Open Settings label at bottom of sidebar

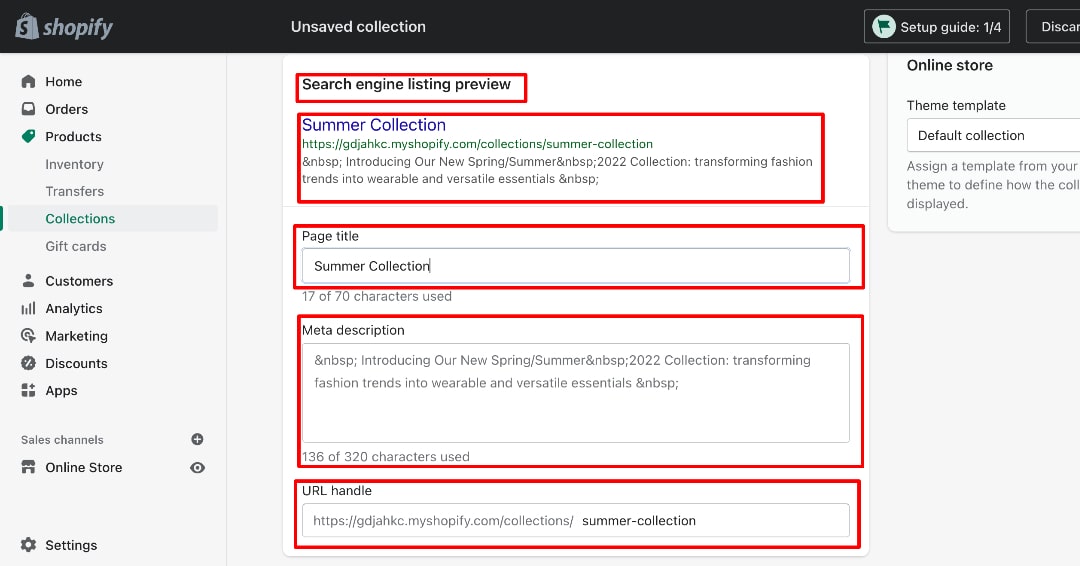[71, 545]
